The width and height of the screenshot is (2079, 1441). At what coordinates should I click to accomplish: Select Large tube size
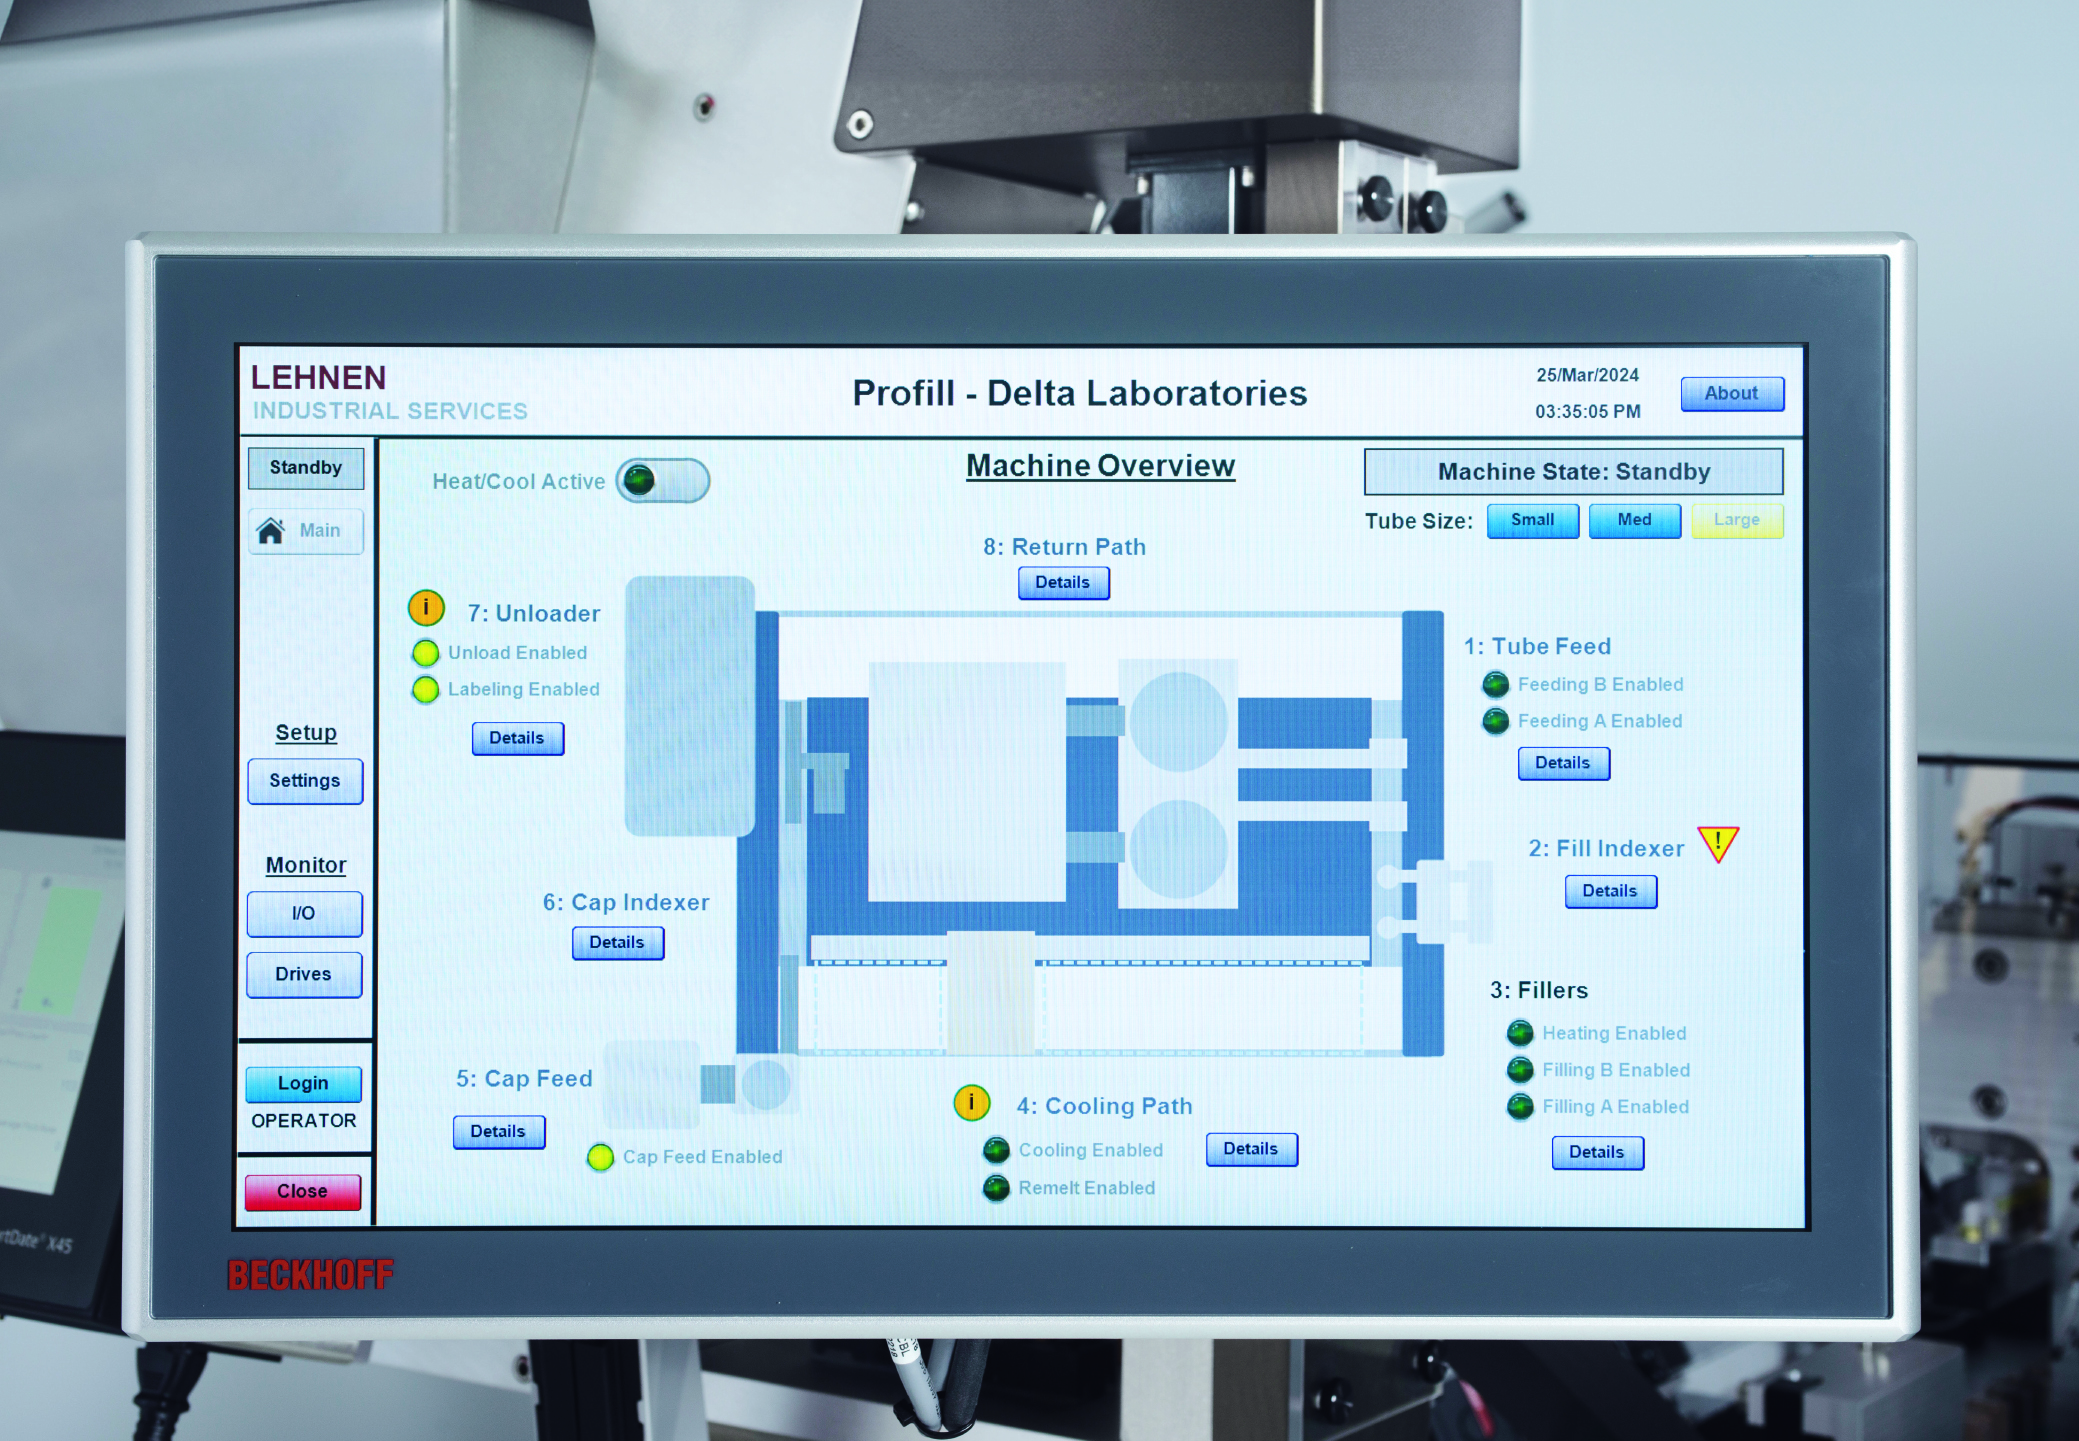(1737, 520)
